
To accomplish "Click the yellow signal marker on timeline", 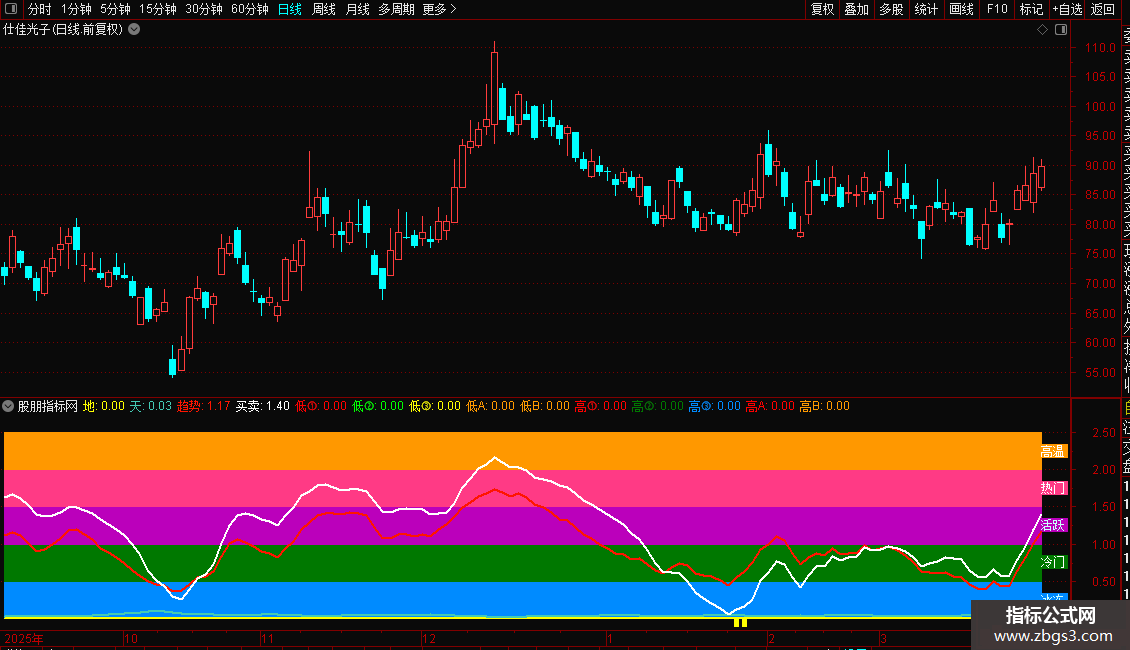I will point(740,622).
